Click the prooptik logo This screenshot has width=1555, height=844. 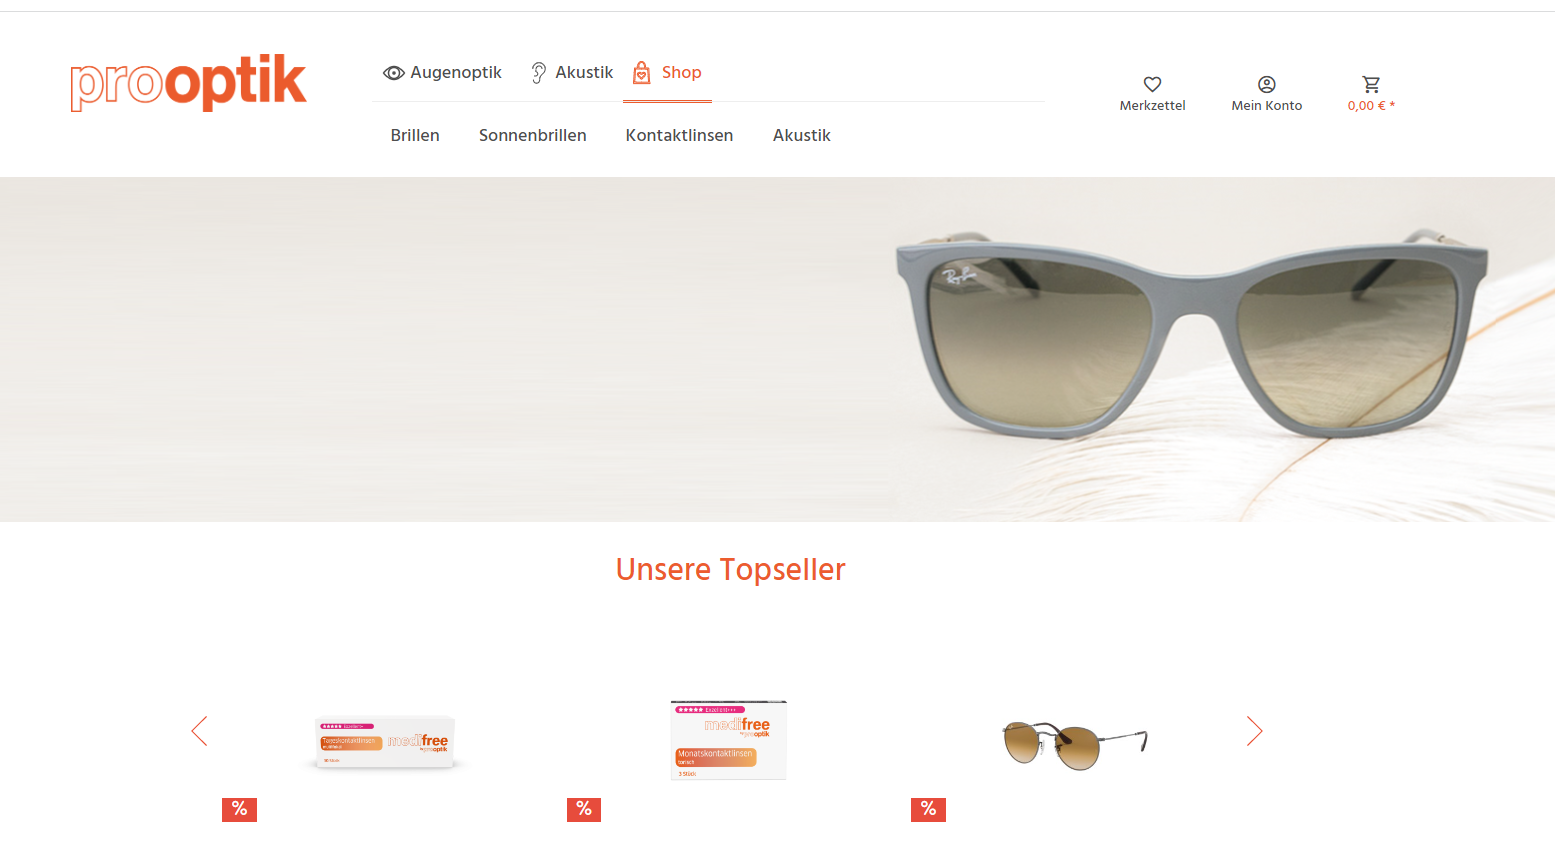click(x=188, y=83)
